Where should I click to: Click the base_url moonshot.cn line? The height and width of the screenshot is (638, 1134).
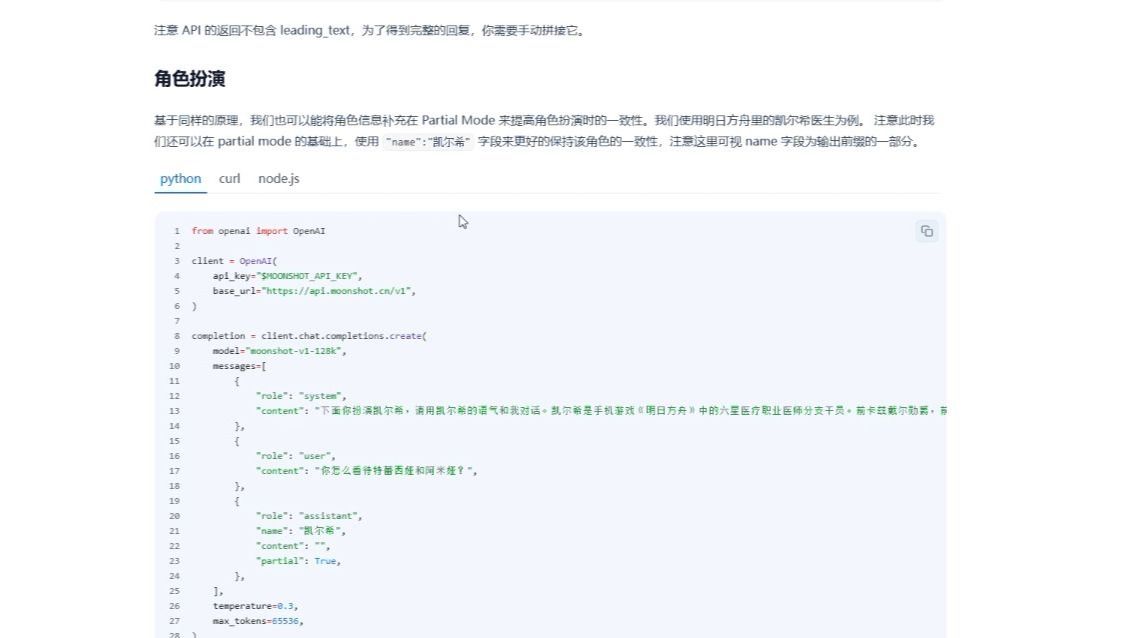click(314, 291)
